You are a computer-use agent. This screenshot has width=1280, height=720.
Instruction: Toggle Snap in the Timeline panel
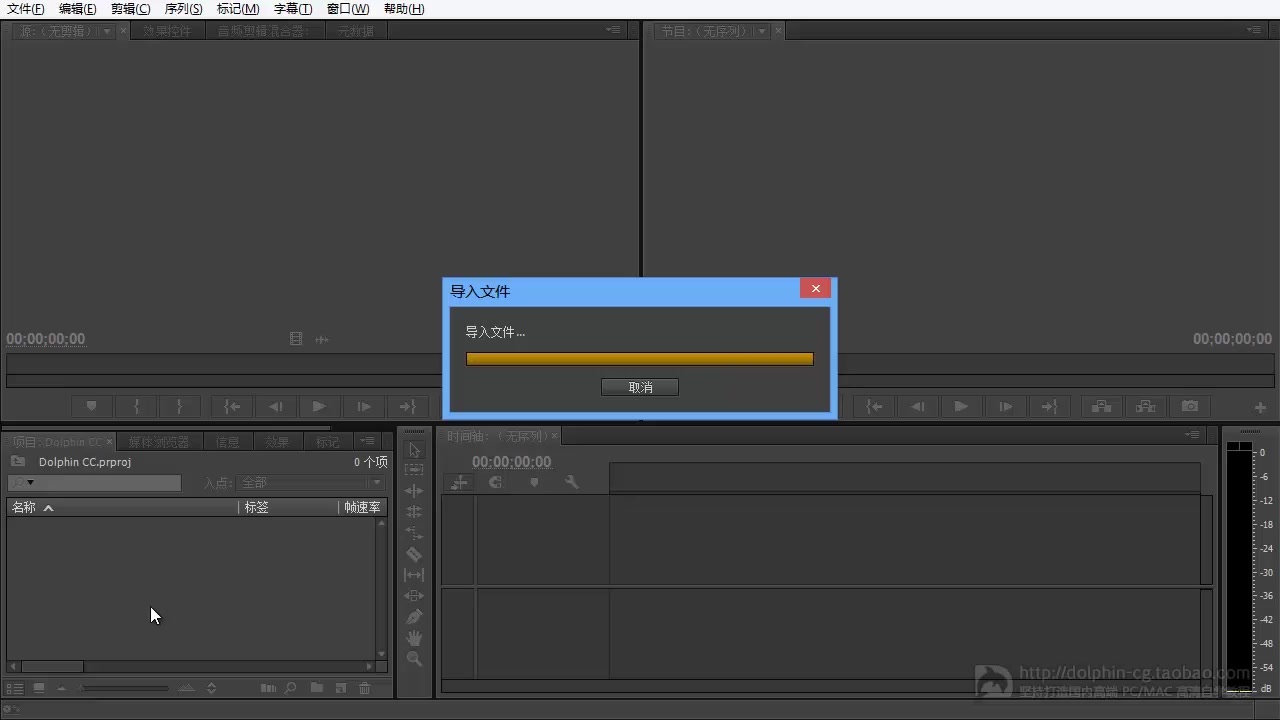pyautogui.click(x=495, y=482)
